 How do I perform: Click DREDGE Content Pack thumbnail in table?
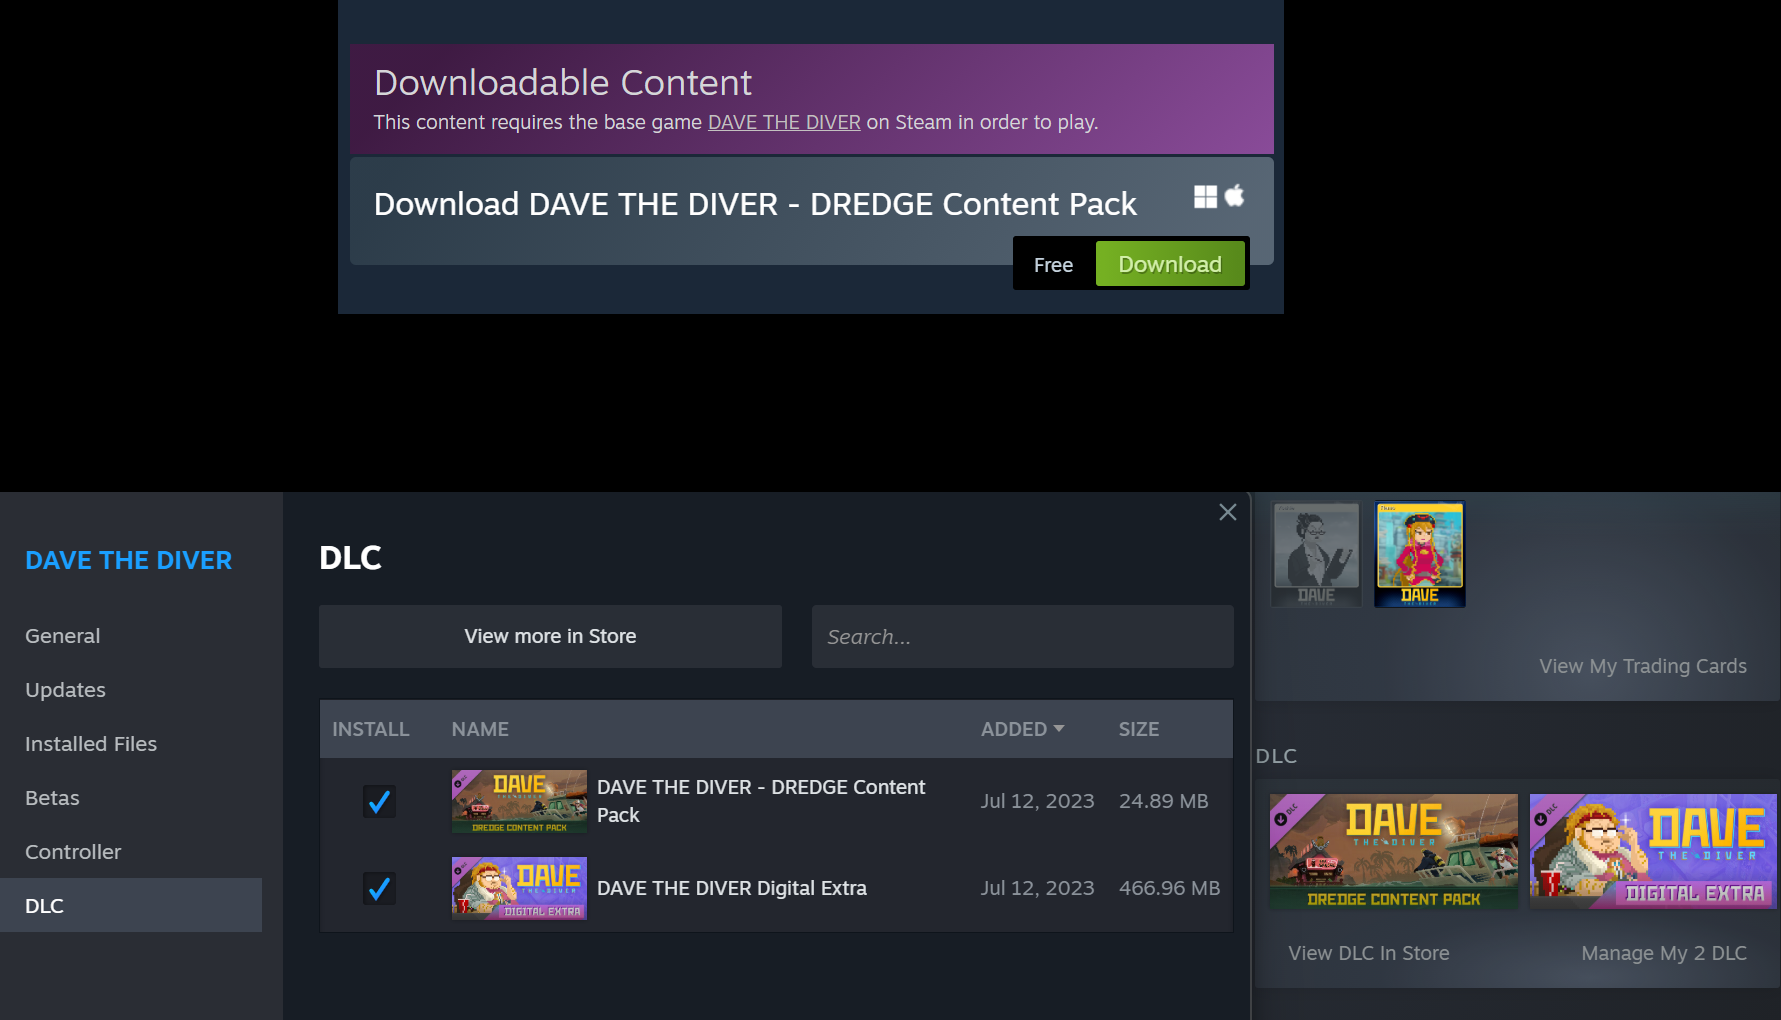point(519,801)
